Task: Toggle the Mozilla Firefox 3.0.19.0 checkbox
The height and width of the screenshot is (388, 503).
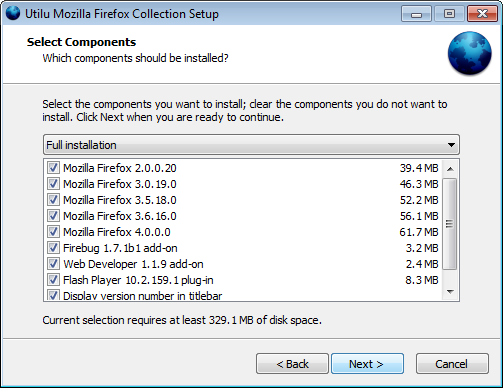Action: click(53, 184)
